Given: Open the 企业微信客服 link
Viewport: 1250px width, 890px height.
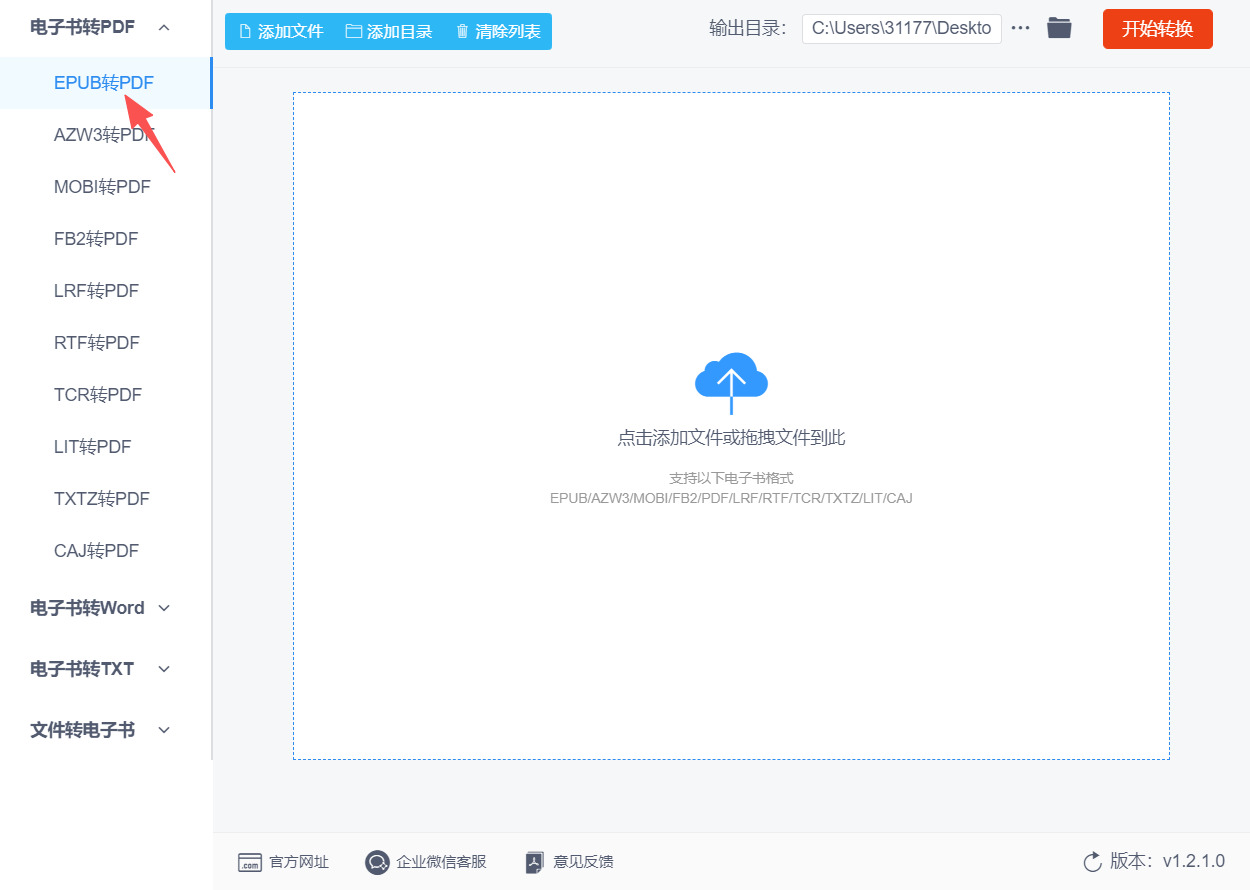Looking at the screenshot, I should tap(441, 862).
